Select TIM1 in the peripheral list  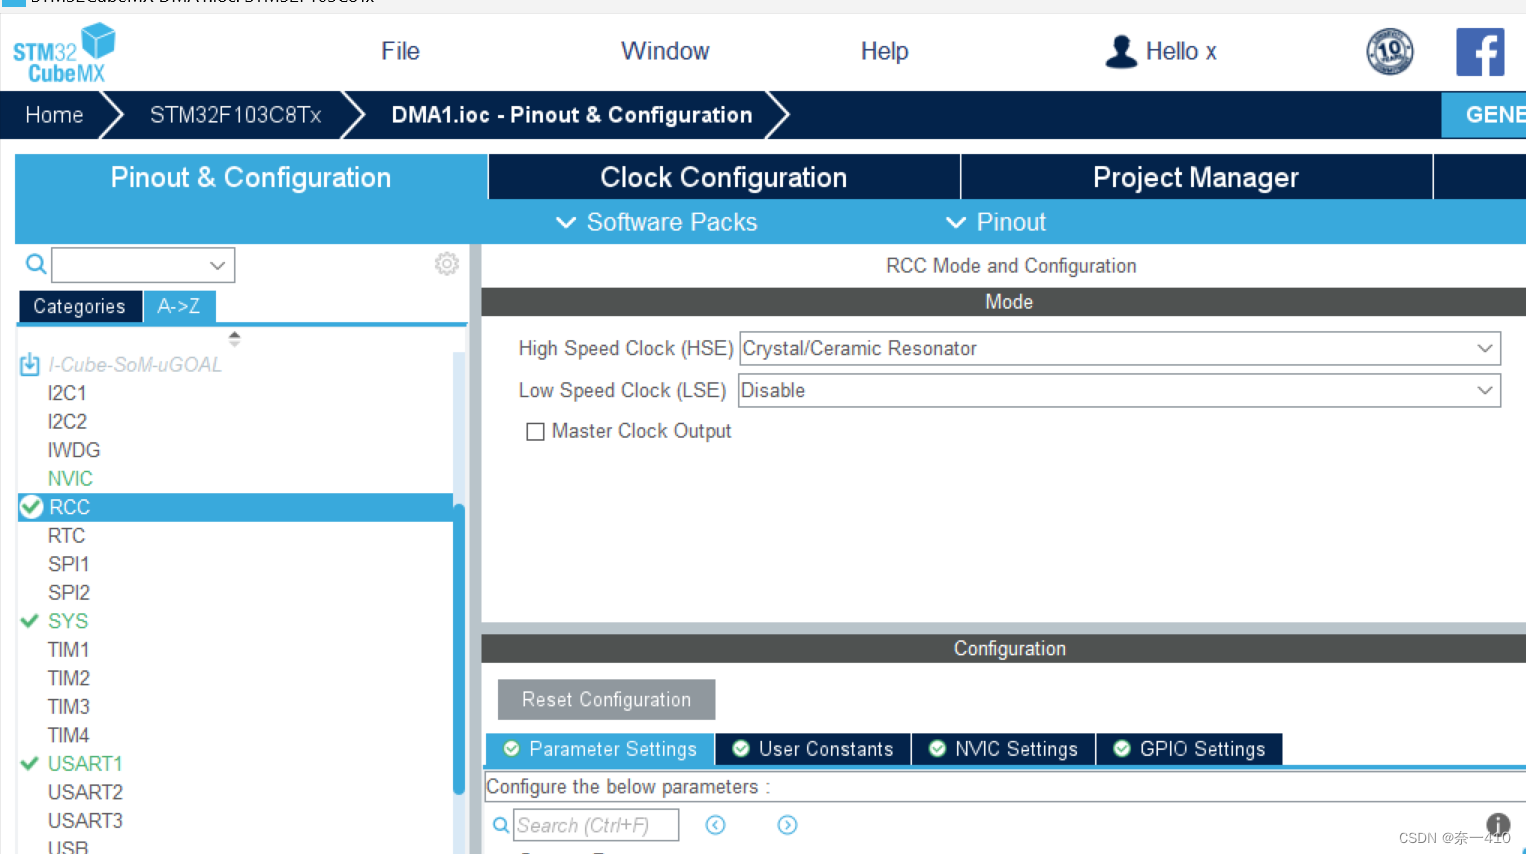click(69, 649)
